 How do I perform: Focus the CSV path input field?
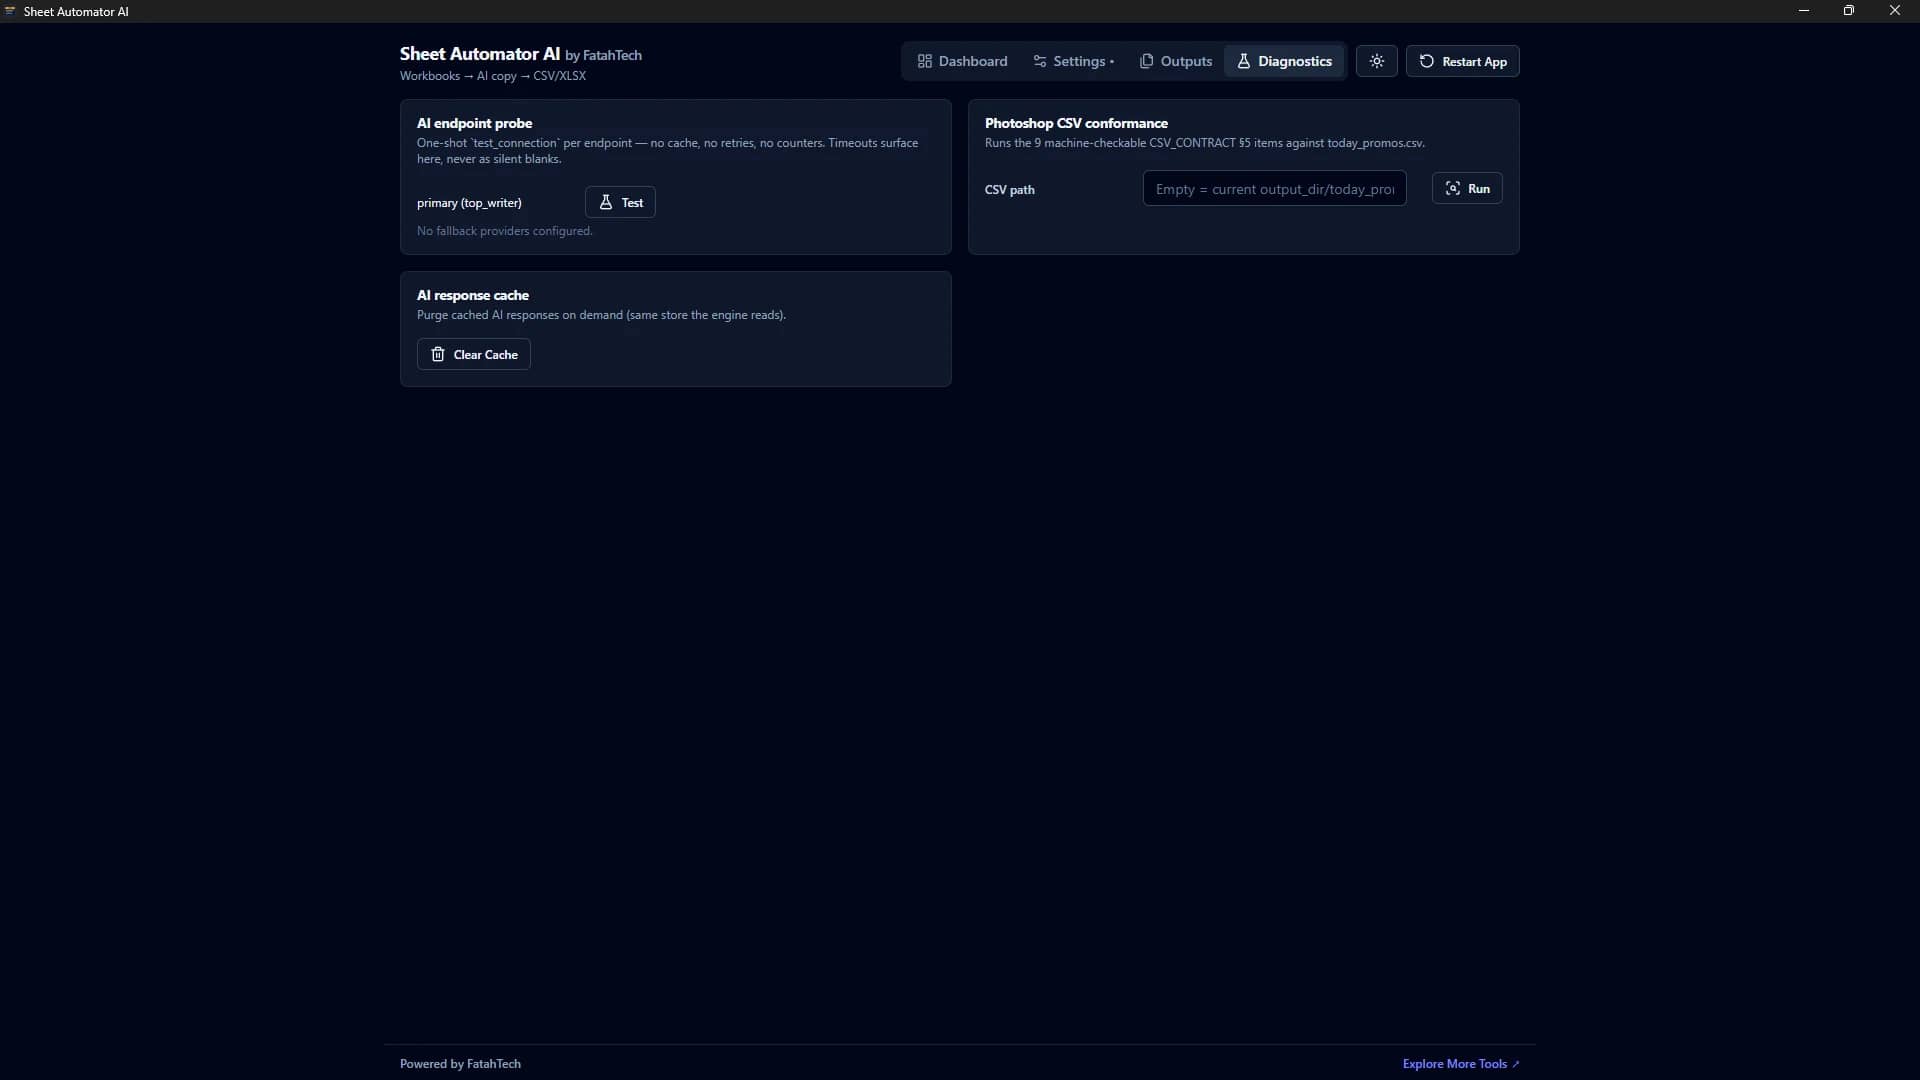click(x=1274, y=188)
